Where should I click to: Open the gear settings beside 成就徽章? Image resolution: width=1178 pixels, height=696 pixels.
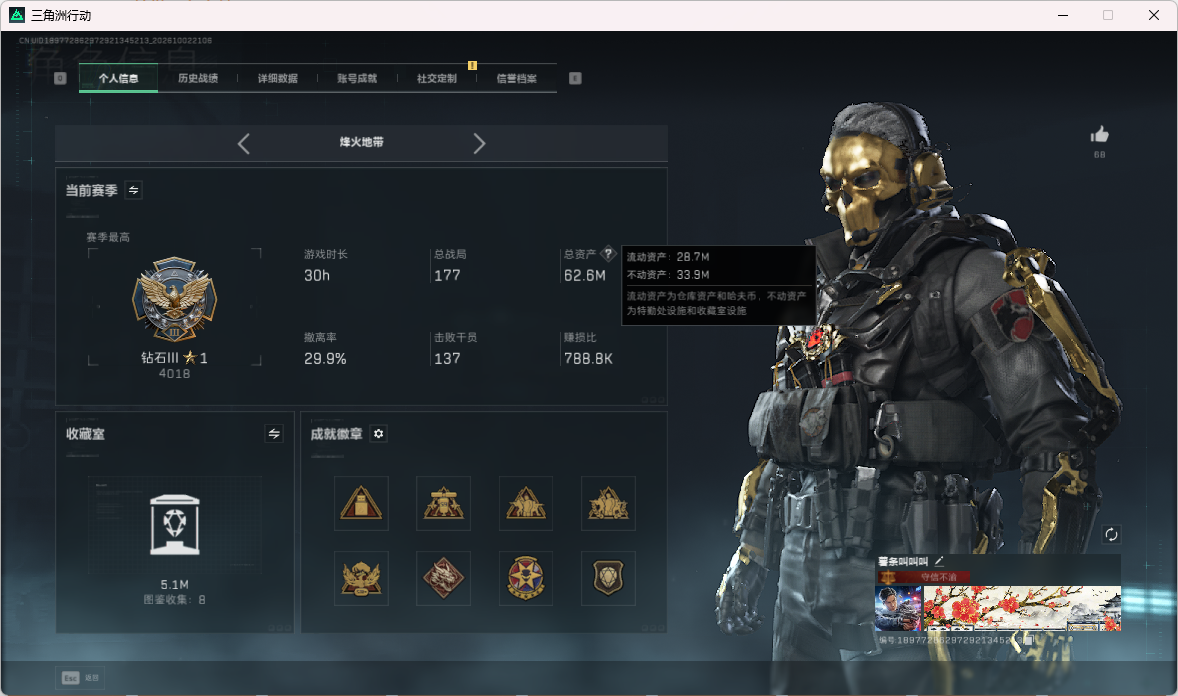(379, 434)
